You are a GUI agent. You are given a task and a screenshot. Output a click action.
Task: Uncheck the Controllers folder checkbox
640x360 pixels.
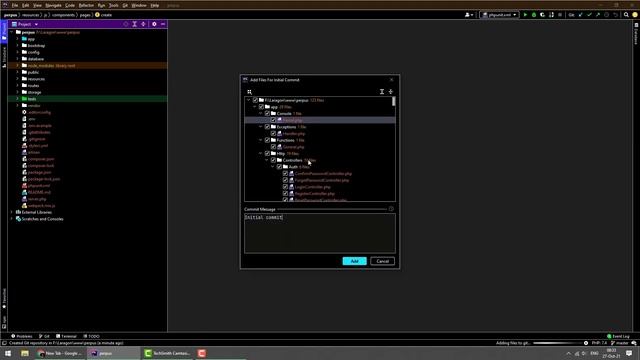coord(273,160)
